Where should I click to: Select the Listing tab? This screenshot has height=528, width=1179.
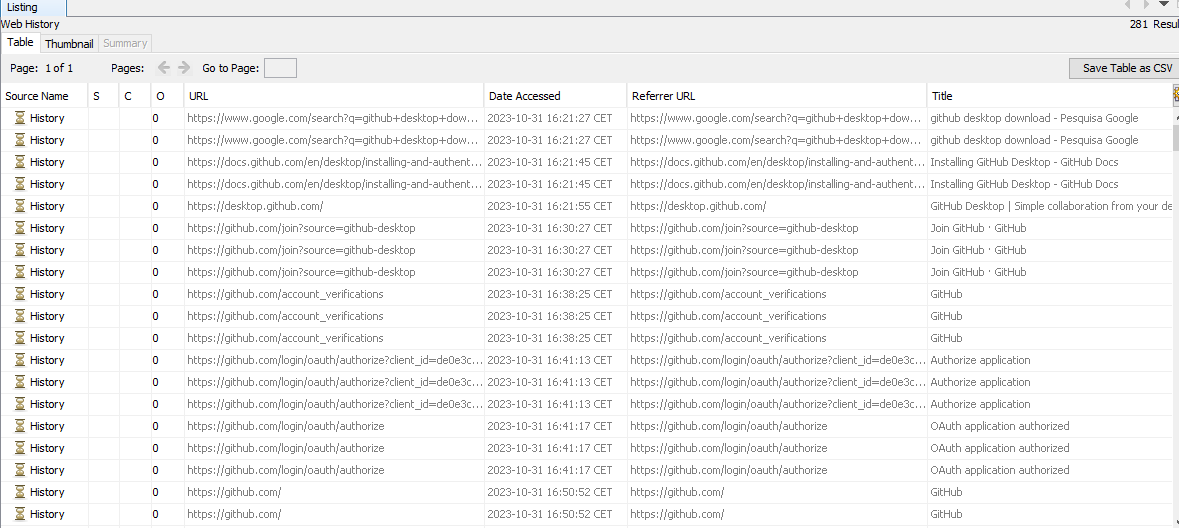point(22,7)
